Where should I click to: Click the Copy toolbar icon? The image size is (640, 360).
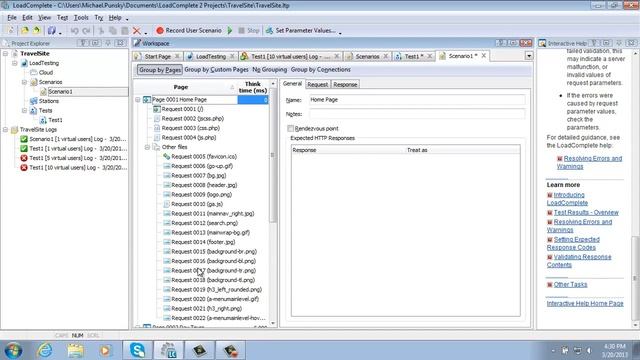tap(113, 31)
